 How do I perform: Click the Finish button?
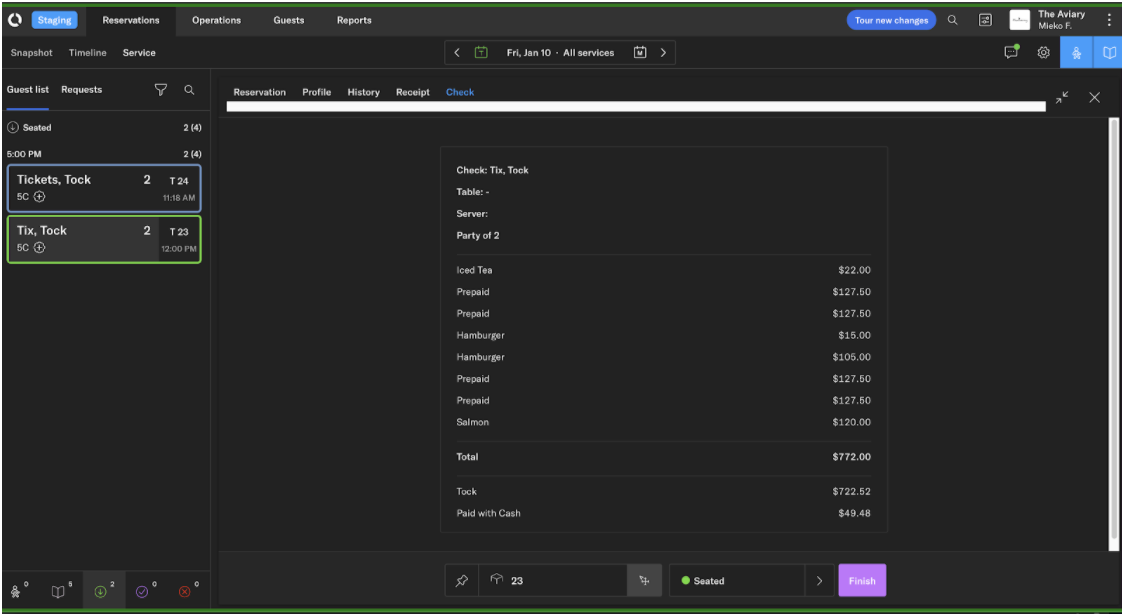click(861, 580)
